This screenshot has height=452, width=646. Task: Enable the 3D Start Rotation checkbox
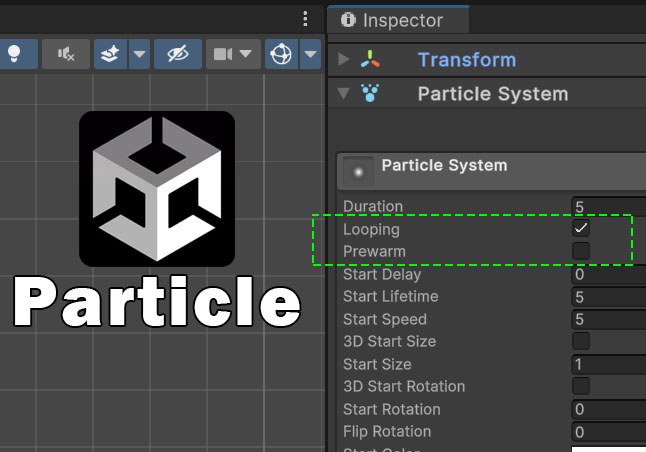point(581,386)
